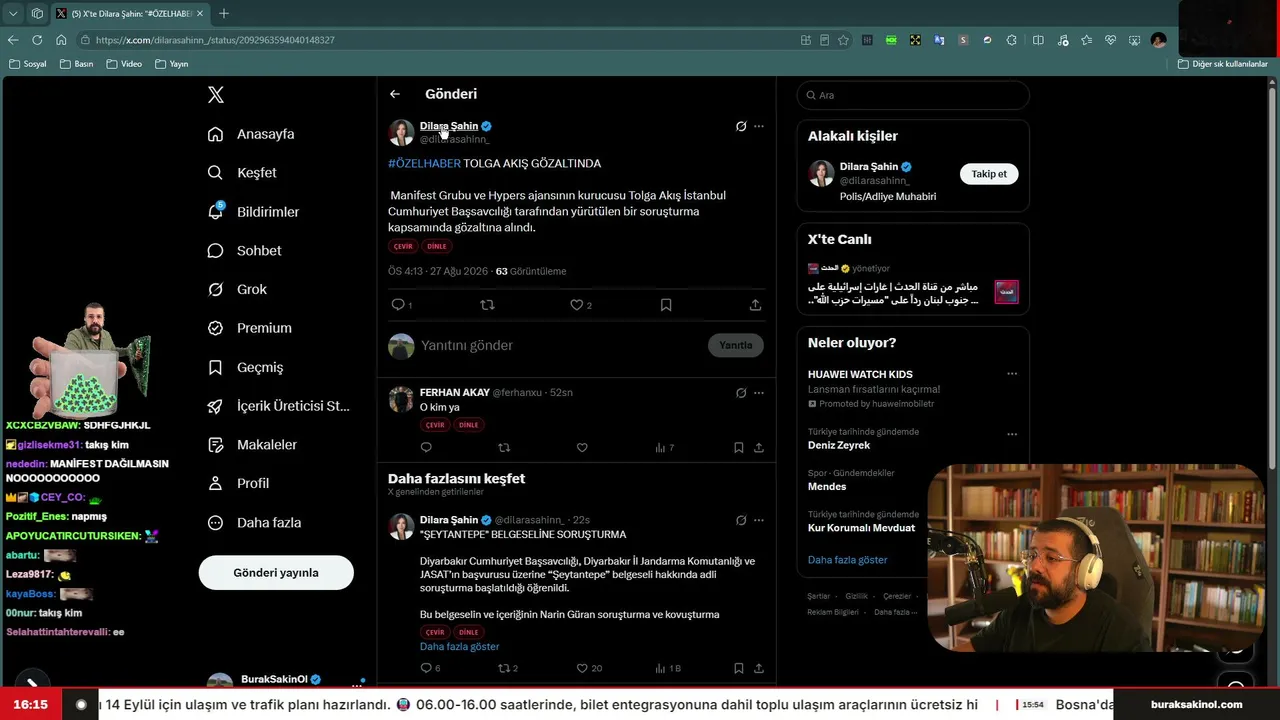Open Keşfet in the sidebar

click(x=242, y=173)
